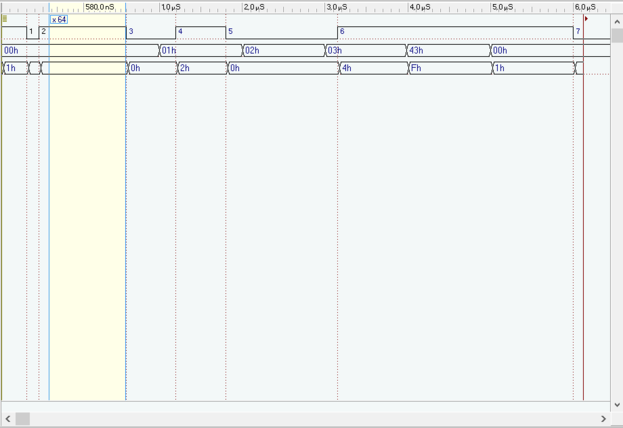Click the red end-of-diagram flag marker
623x428 pixels.
click(586, 19)
